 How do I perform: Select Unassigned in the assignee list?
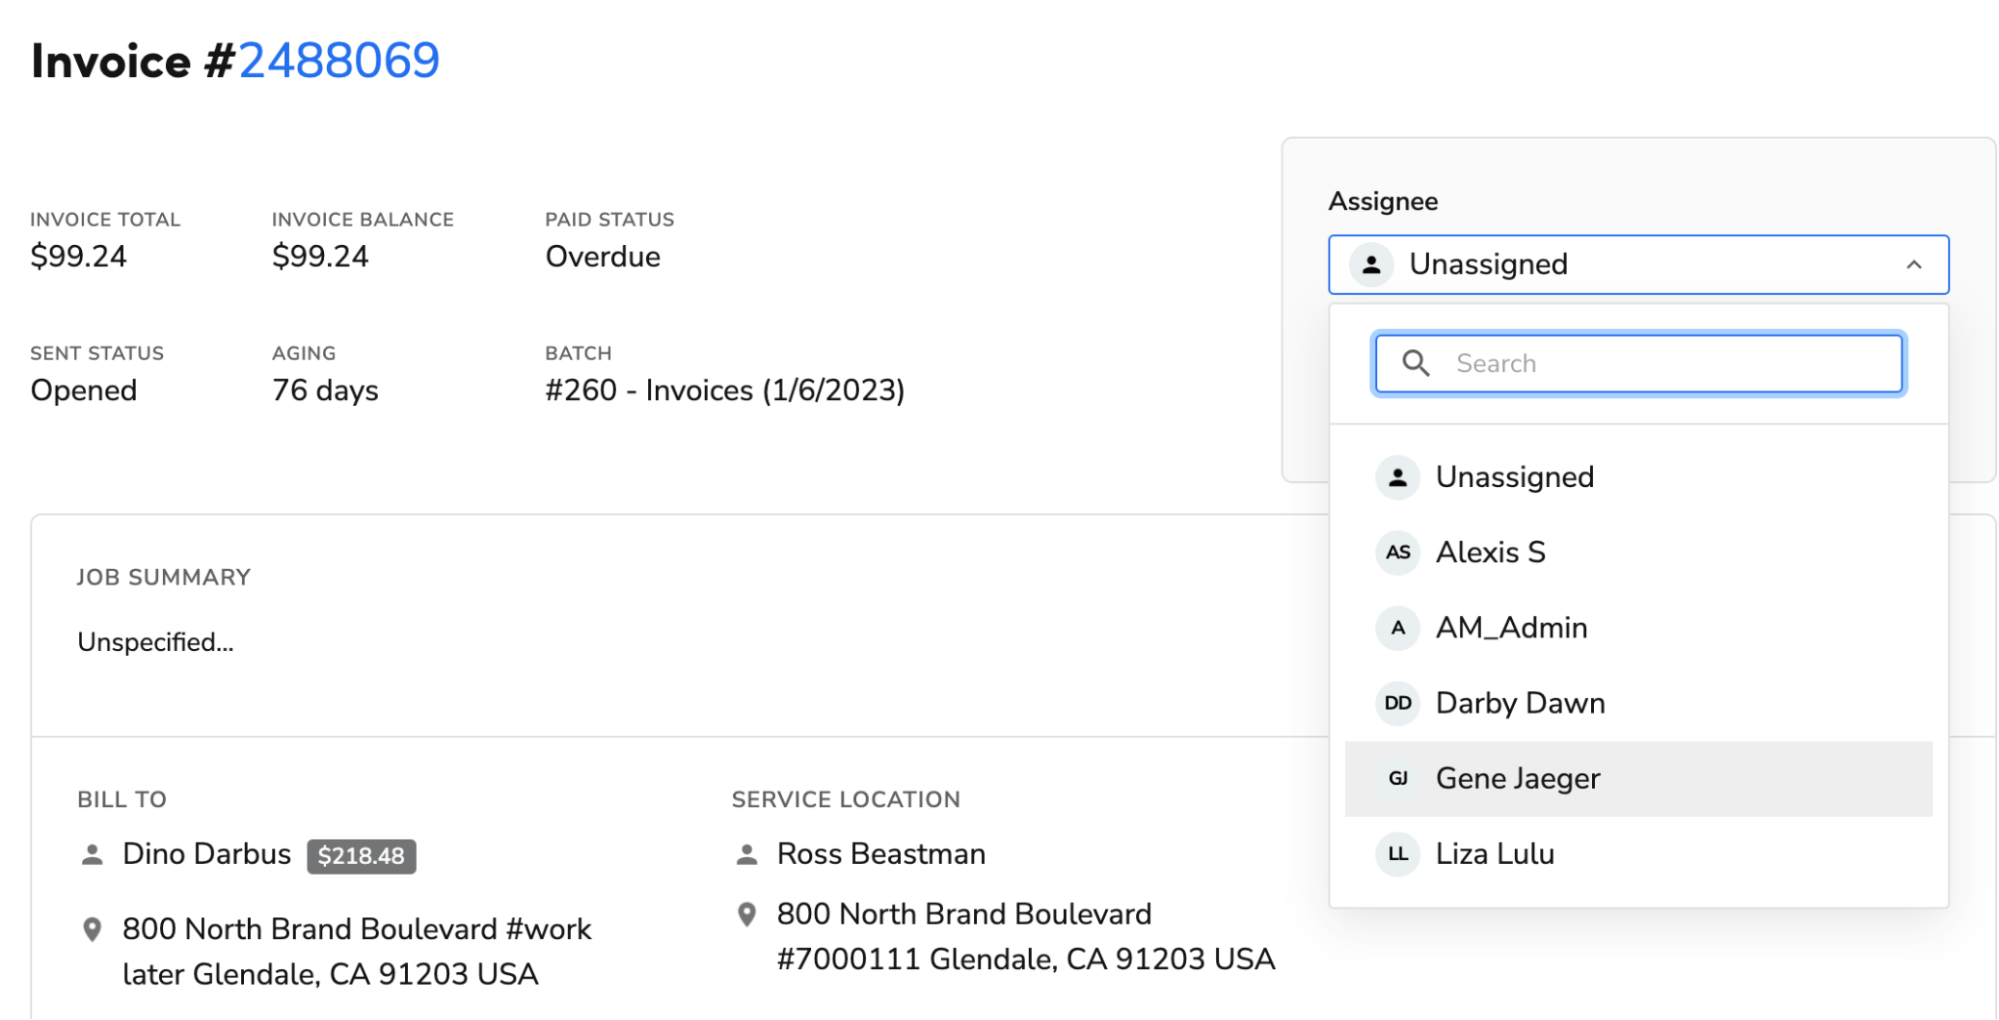(1514, 477)
